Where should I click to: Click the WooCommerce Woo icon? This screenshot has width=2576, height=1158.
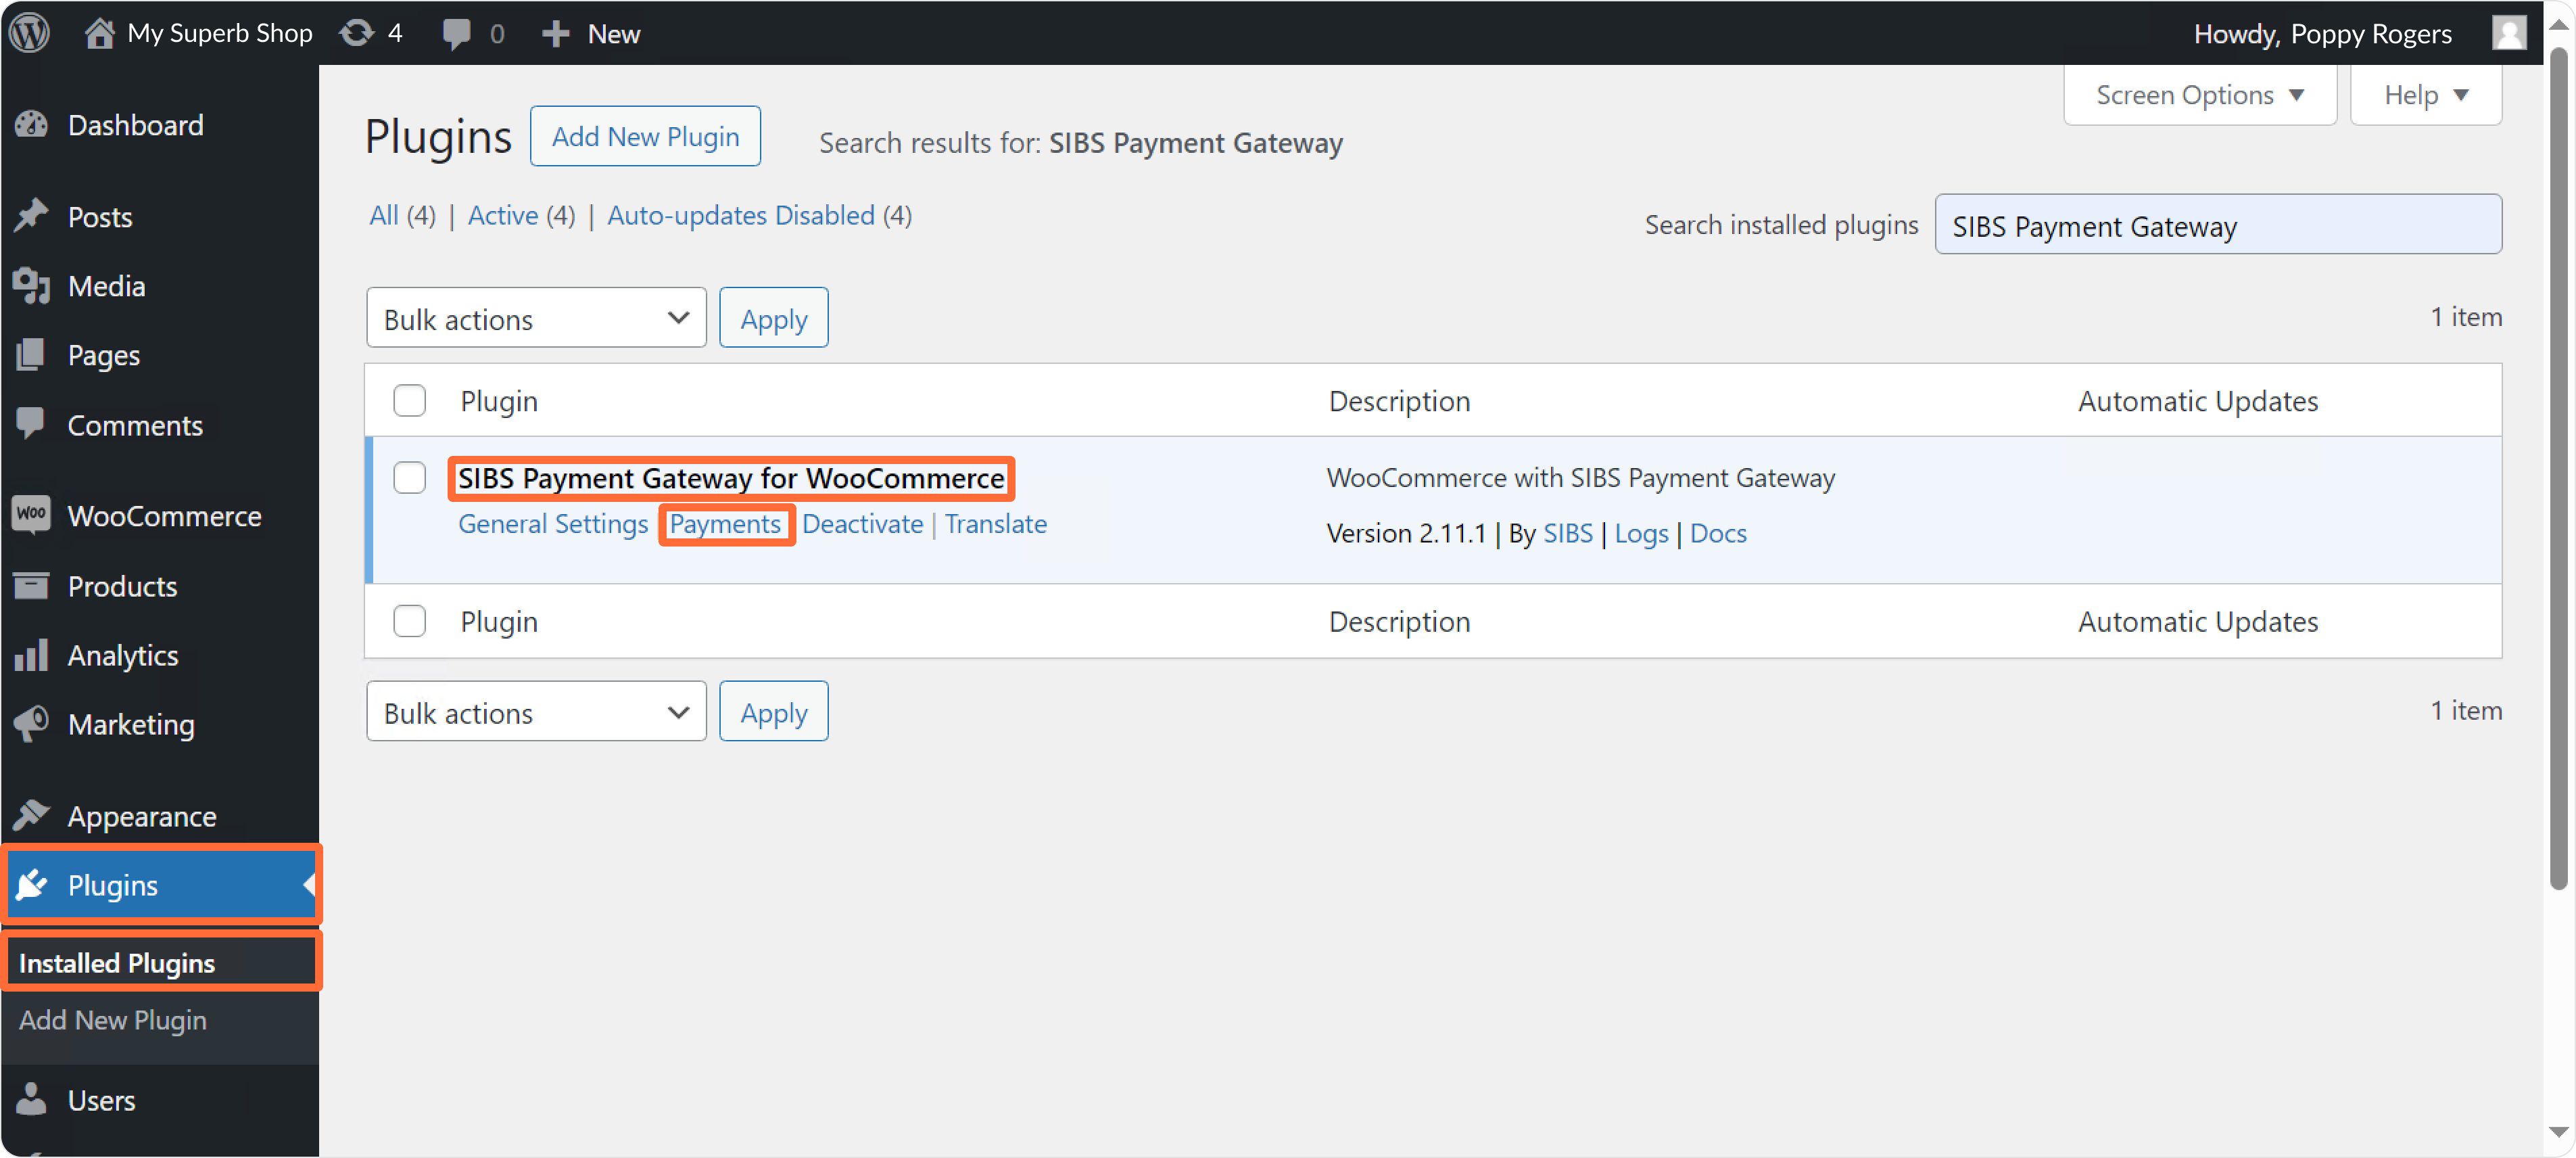(31, 515)
